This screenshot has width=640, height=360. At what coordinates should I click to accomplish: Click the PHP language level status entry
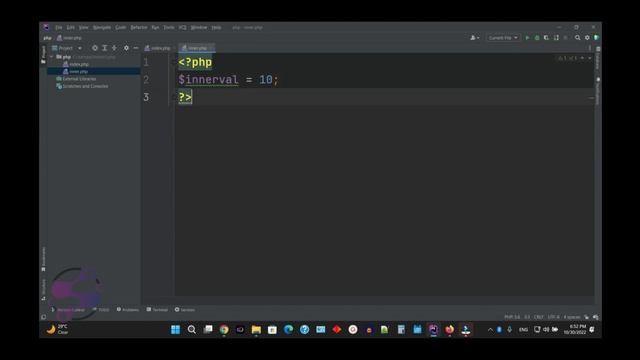point(512,317)
